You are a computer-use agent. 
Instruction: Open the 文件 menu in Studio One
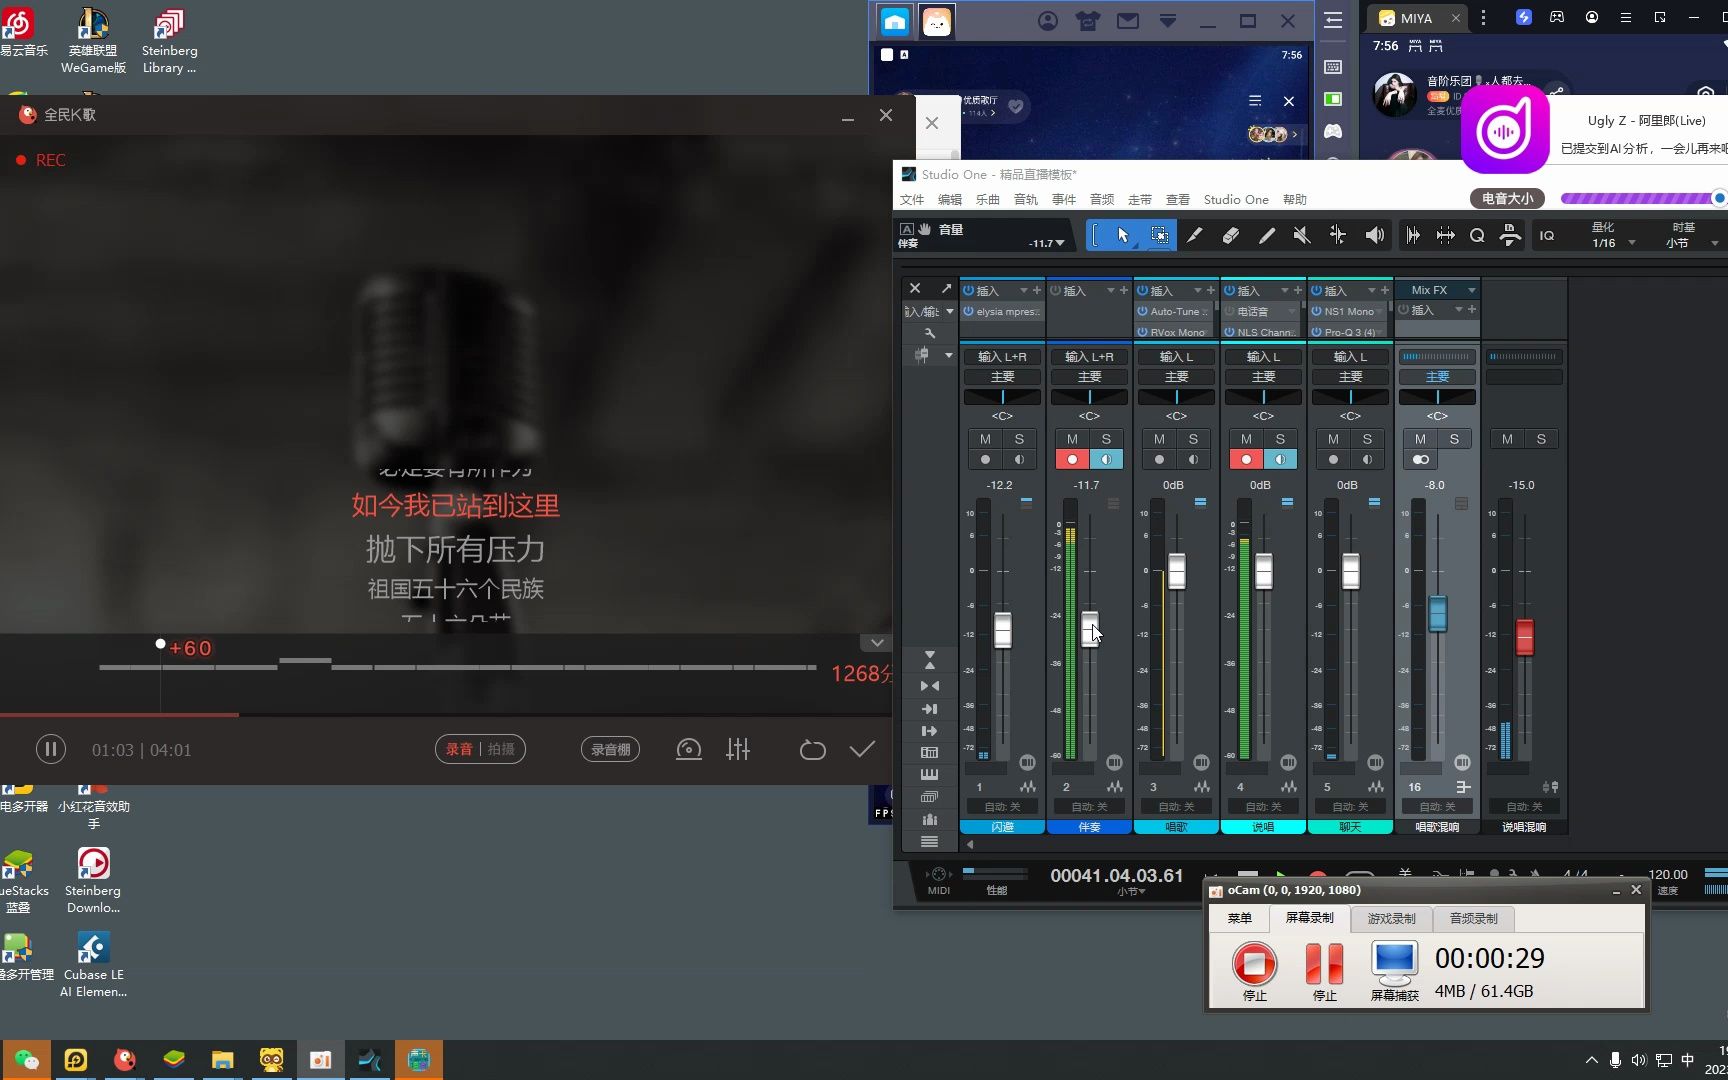tap(912, 199)
